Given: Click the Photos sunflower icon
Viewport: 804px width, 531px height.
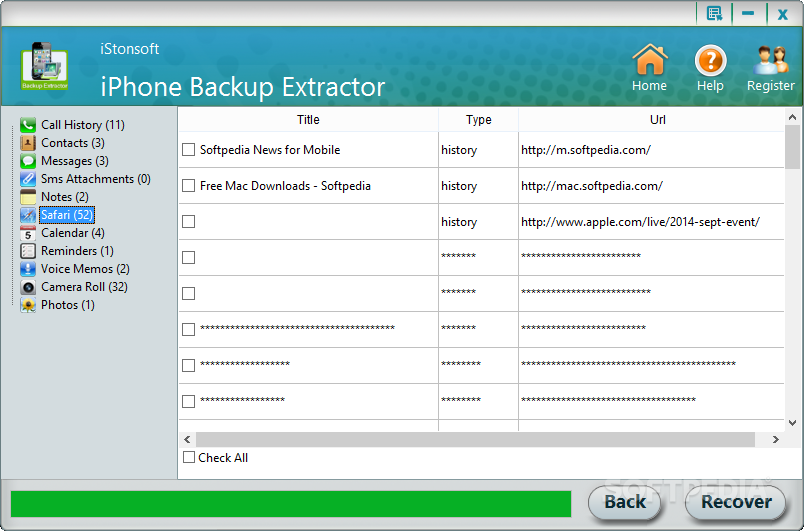Looking at the screenshot, I should point(28,305).
